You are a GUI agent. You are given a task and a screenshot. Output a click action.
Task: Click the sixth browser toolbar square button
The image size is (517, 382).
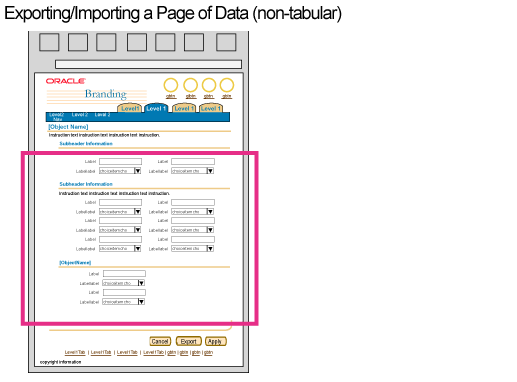194,42
